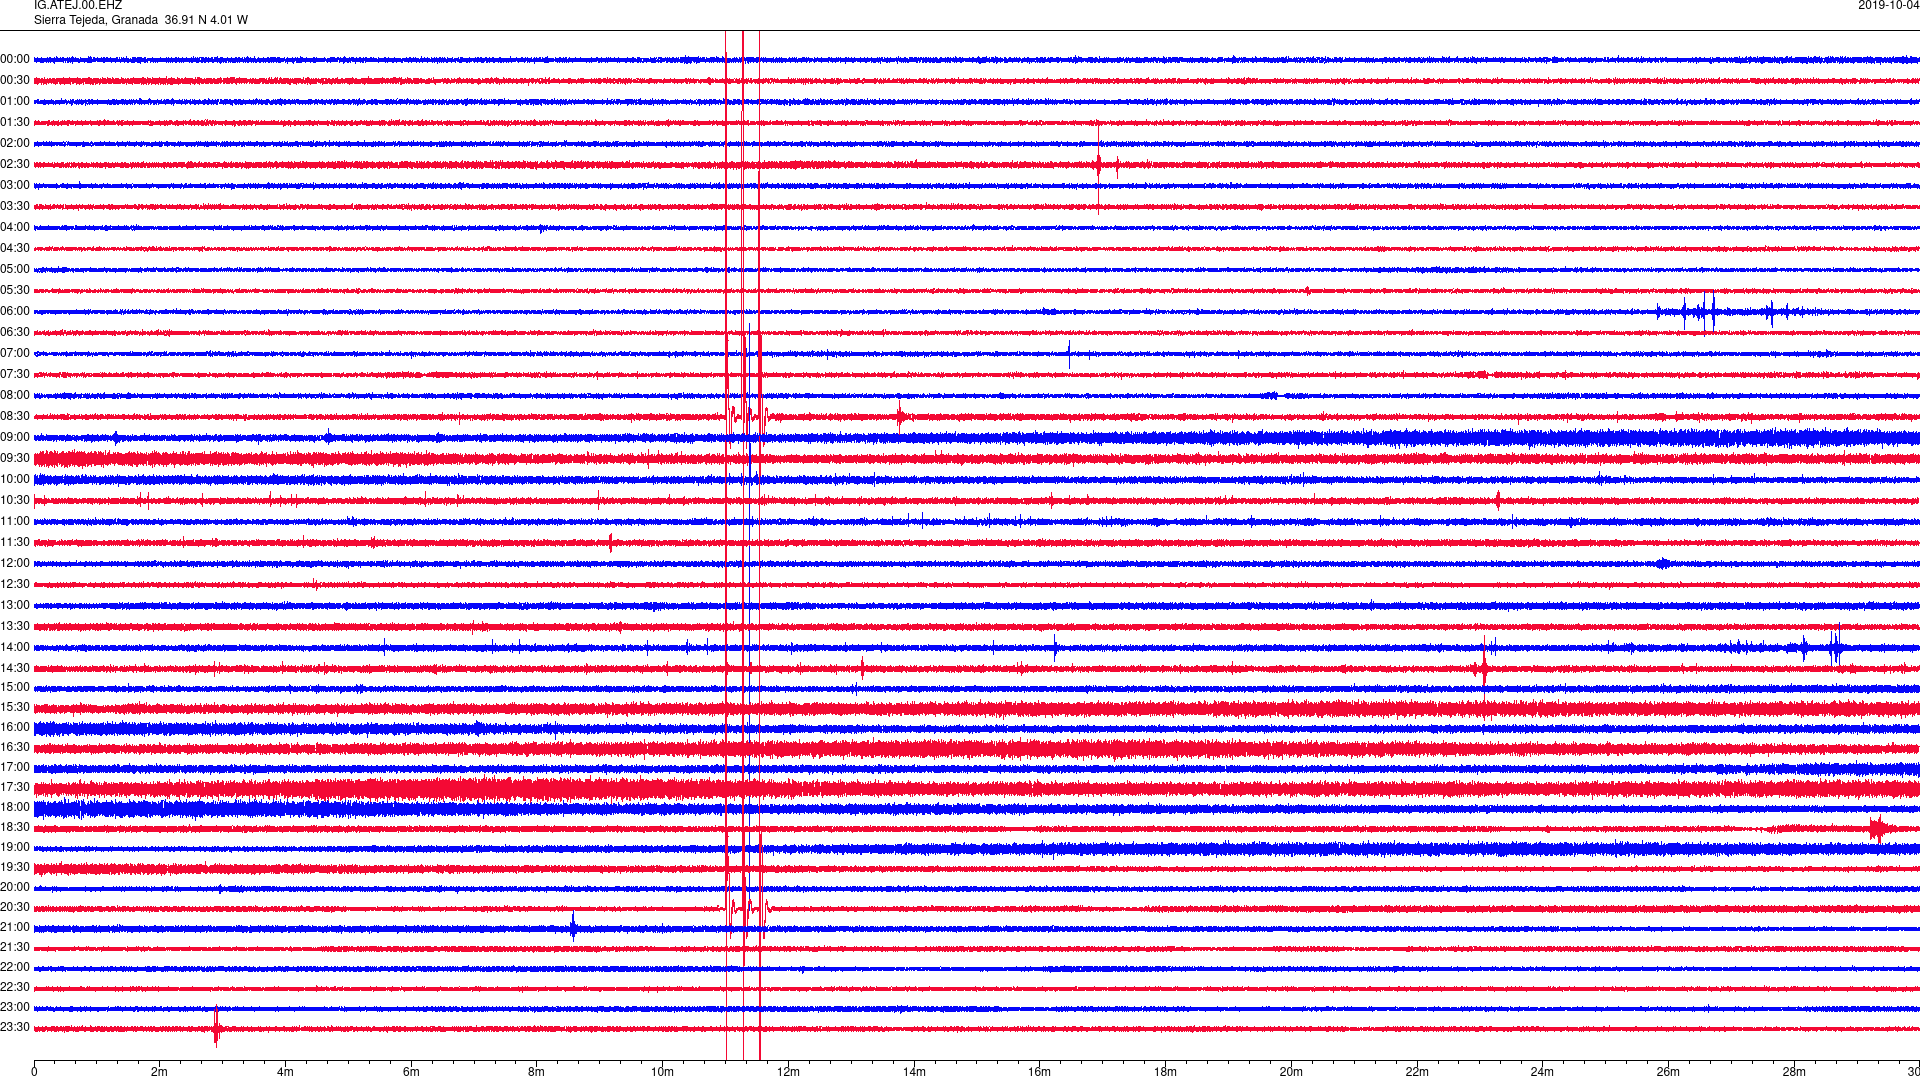This screenshot has width=1920, height=1080.
Task: Select the 16:00 time row label
Action: tap(15, 727)
